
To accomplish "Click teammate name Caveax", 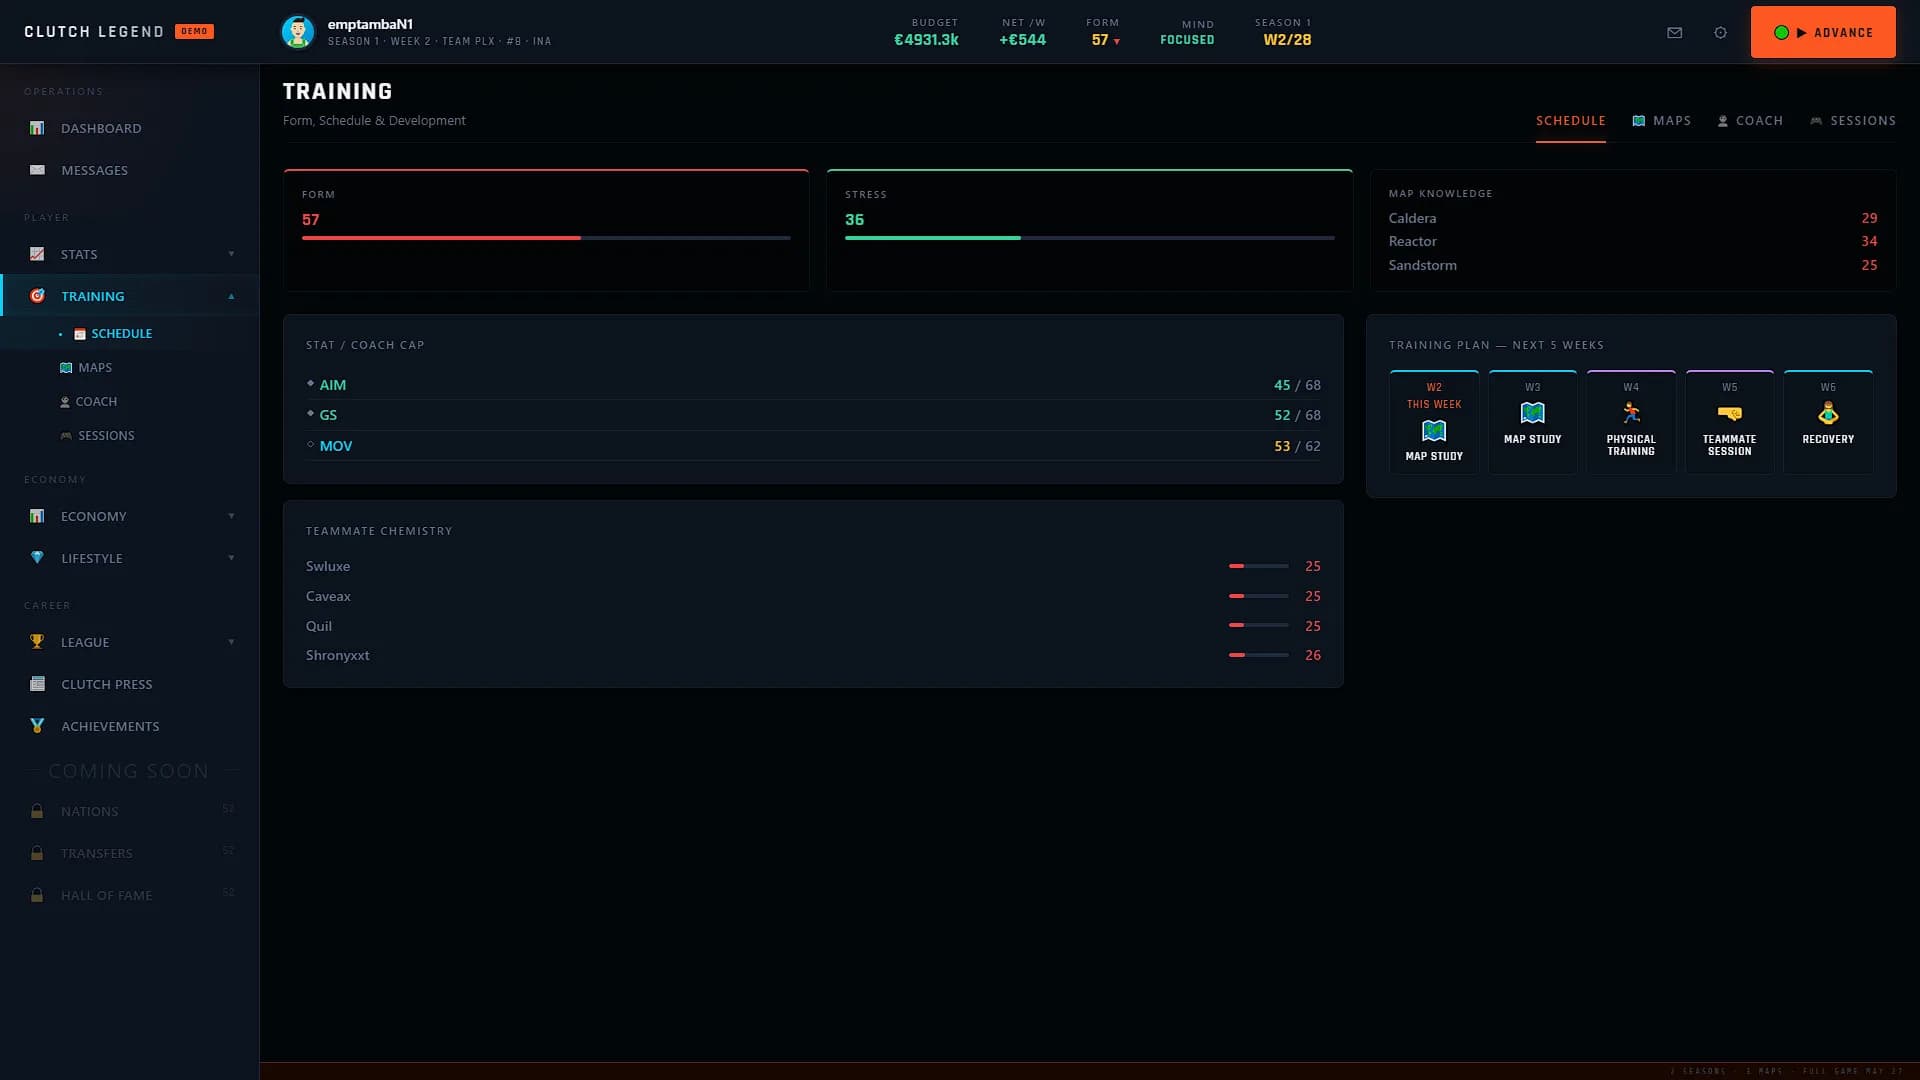I will point(328,596).
